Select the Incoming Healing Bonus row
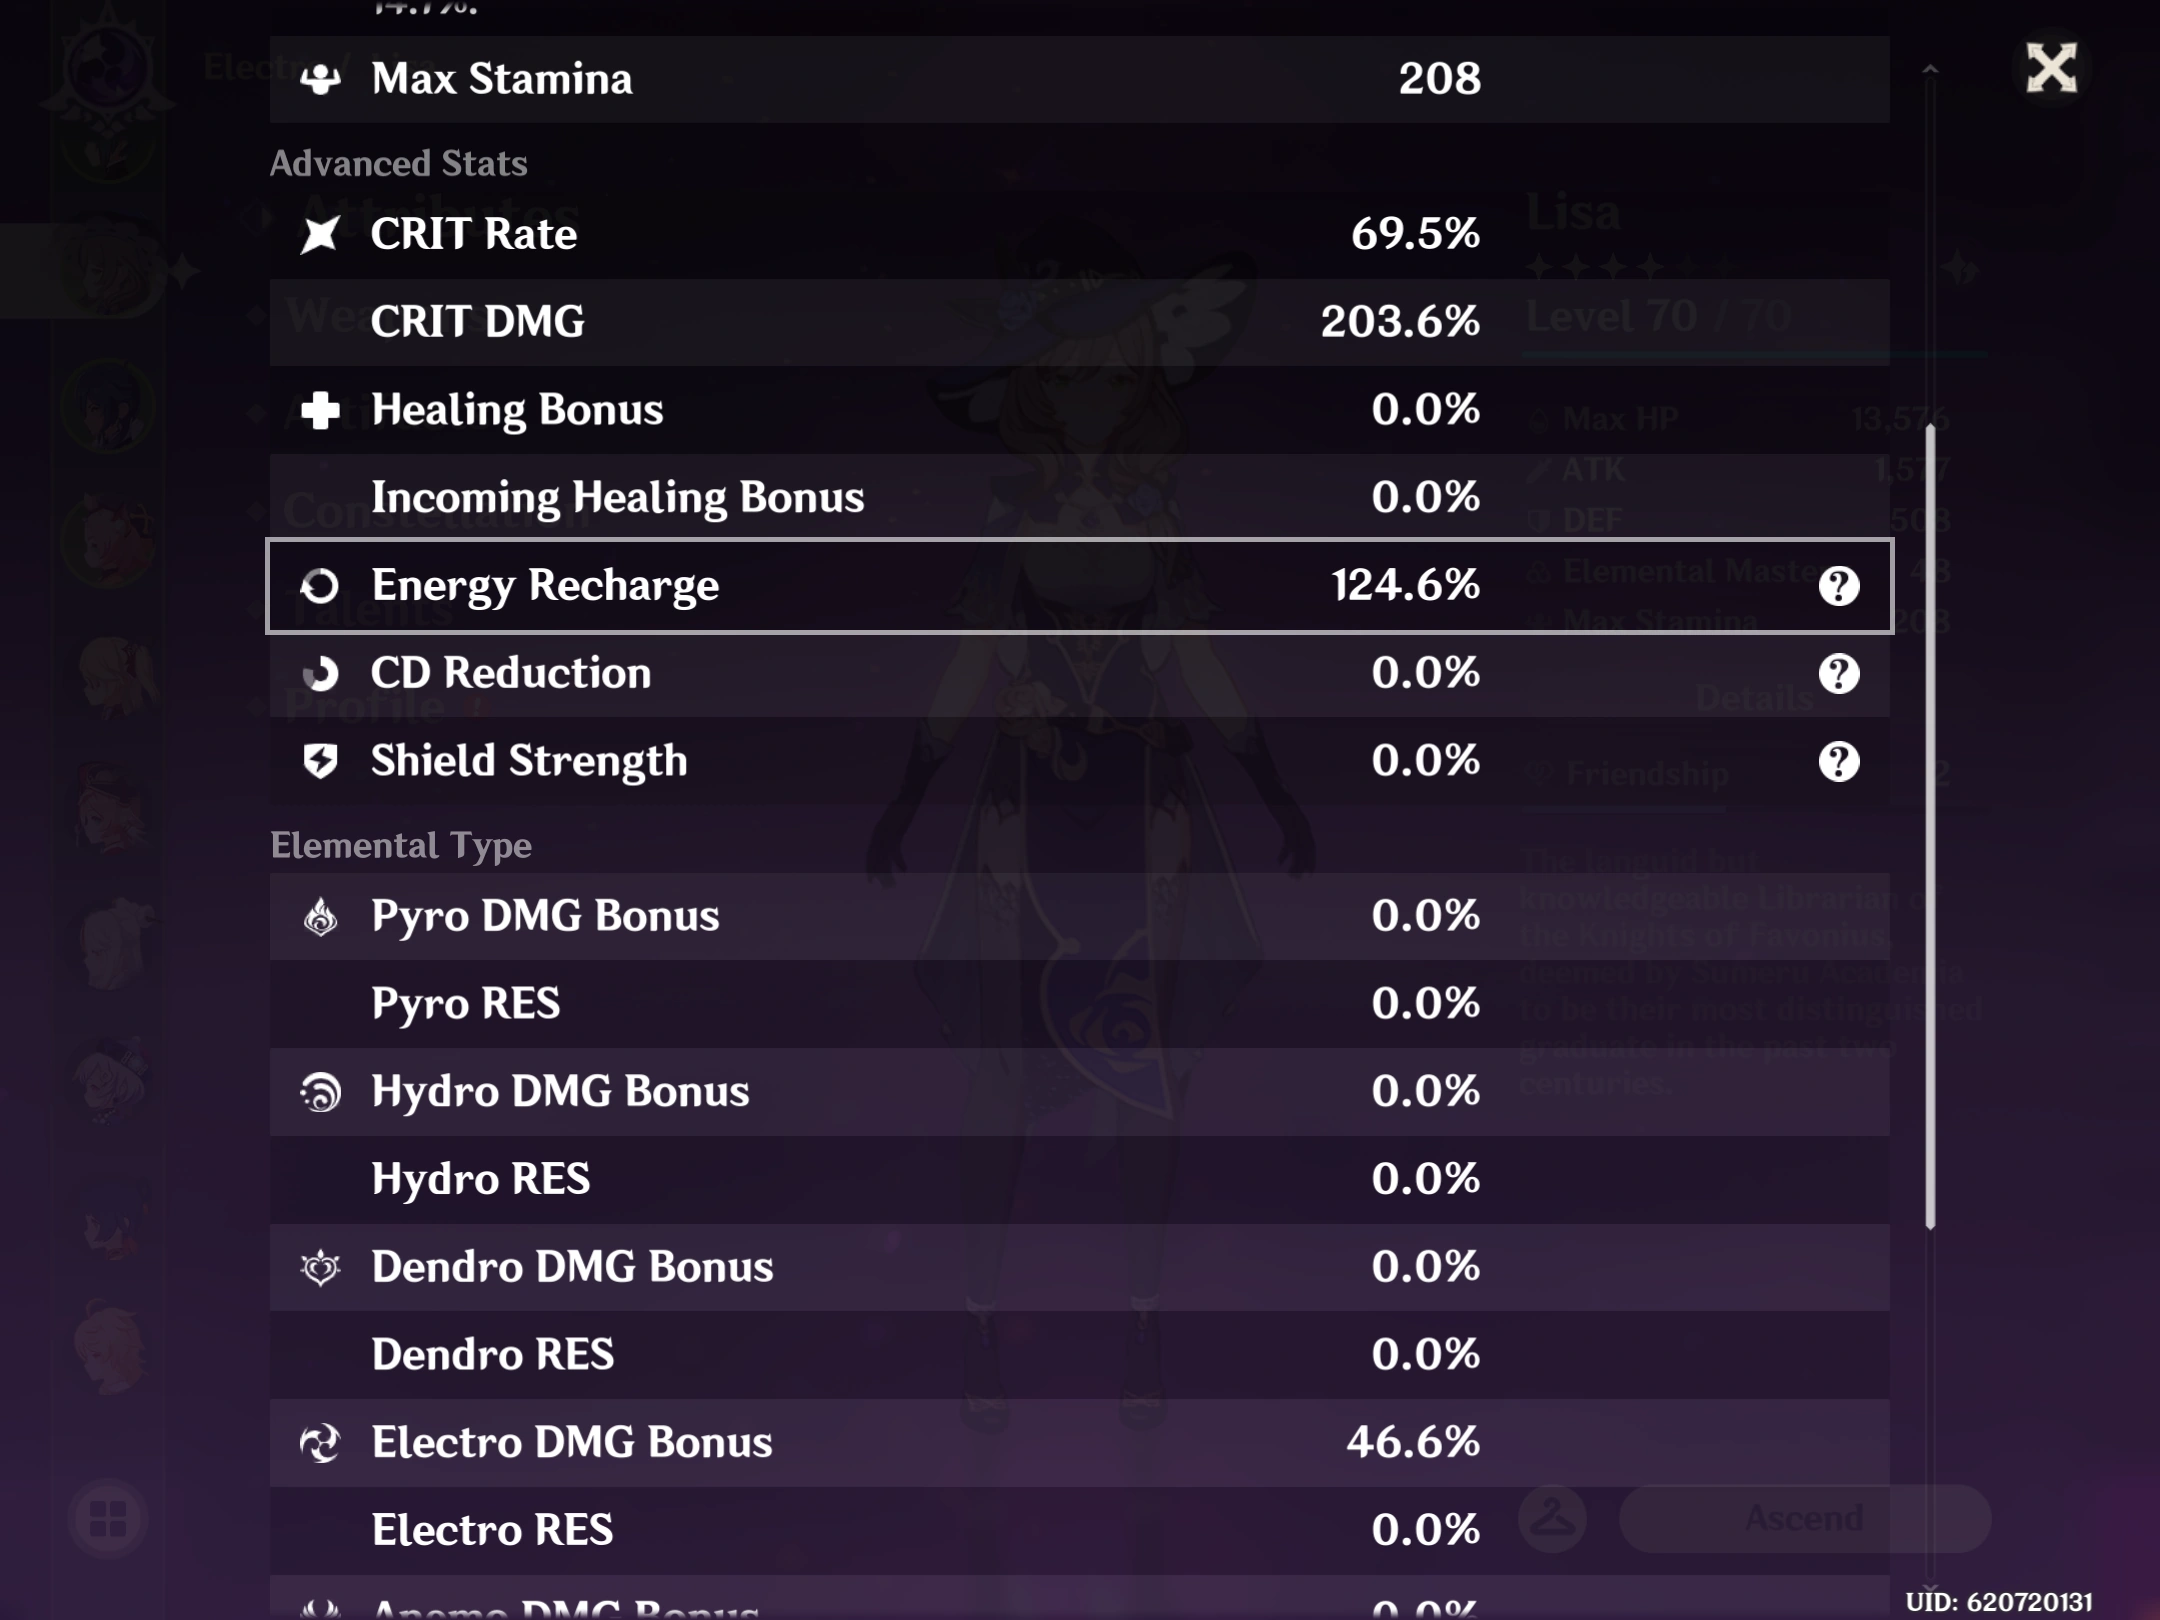The height and width of the screenshot is (1620, 2160). click(x=1078, y=498)
